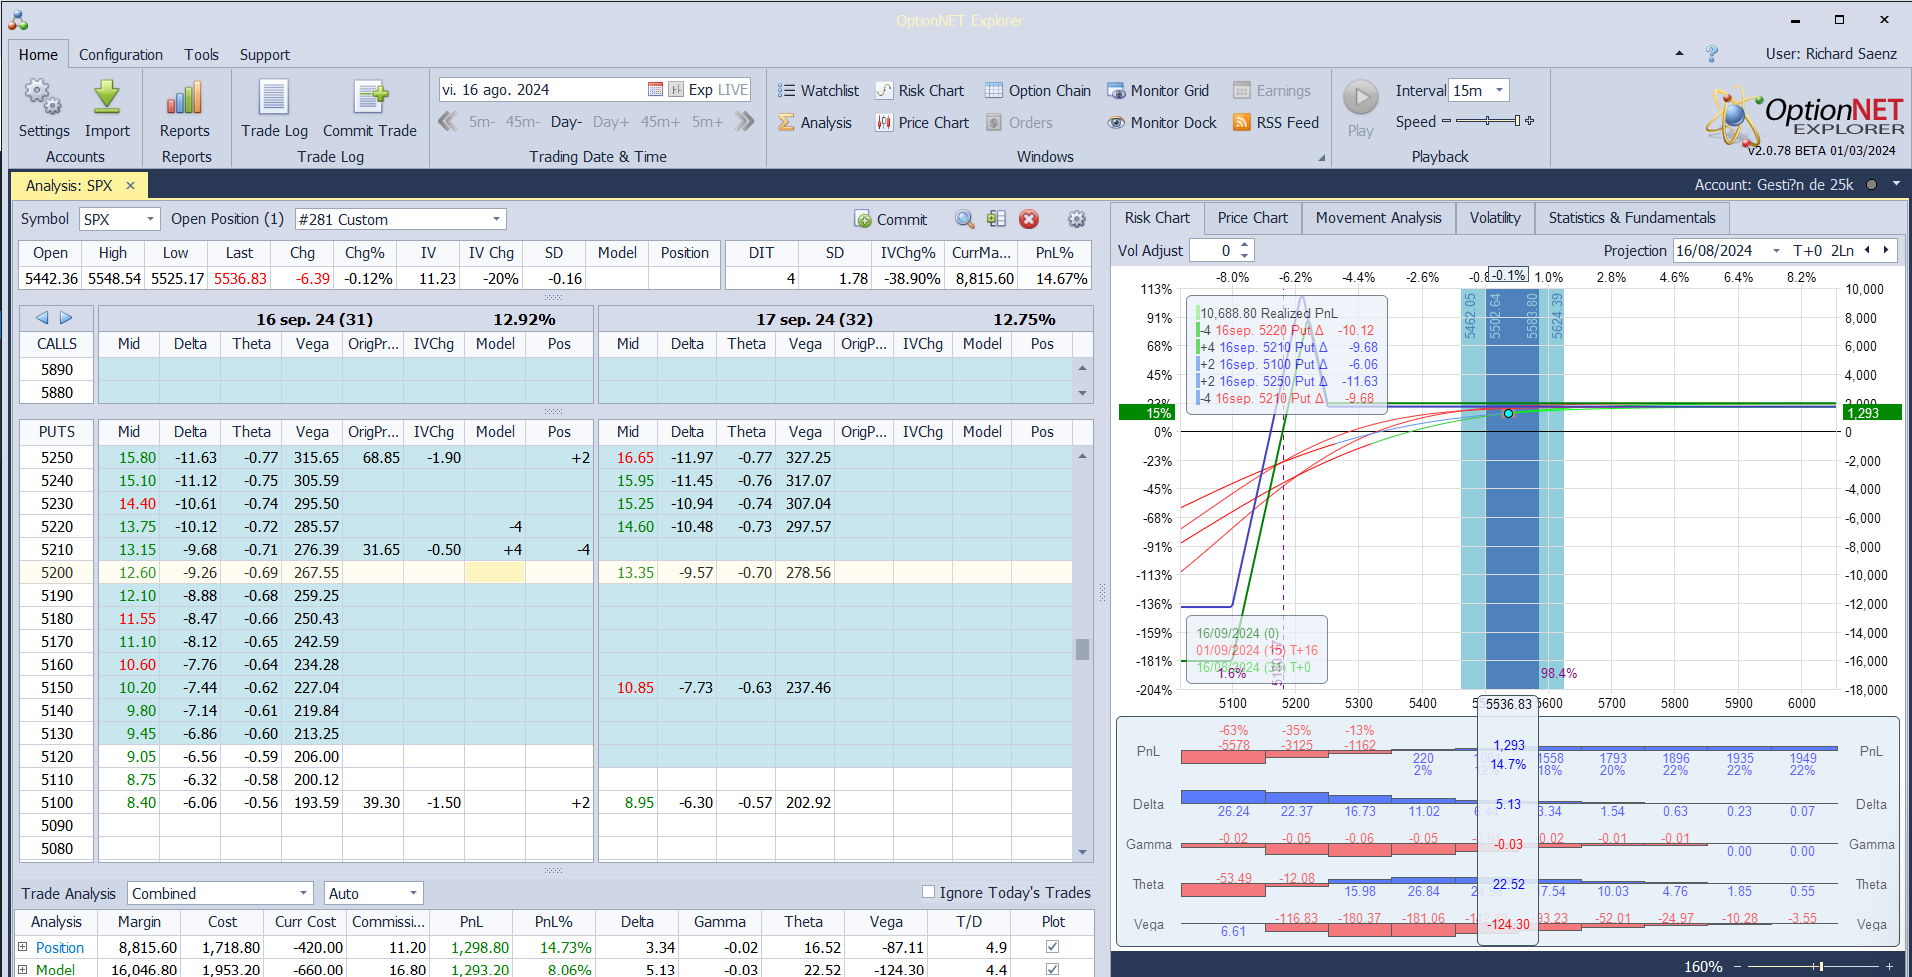Open the Trade Log icon
Image resolution: width=1912 pixels, height=977 pixels.
(x=274, y=97)
